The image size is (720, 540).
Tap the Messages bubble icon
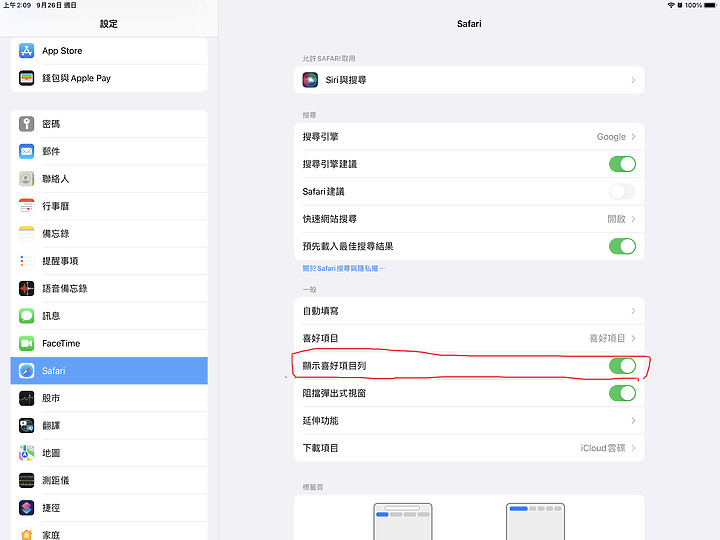pyautogui.click(x=26, y=316)
